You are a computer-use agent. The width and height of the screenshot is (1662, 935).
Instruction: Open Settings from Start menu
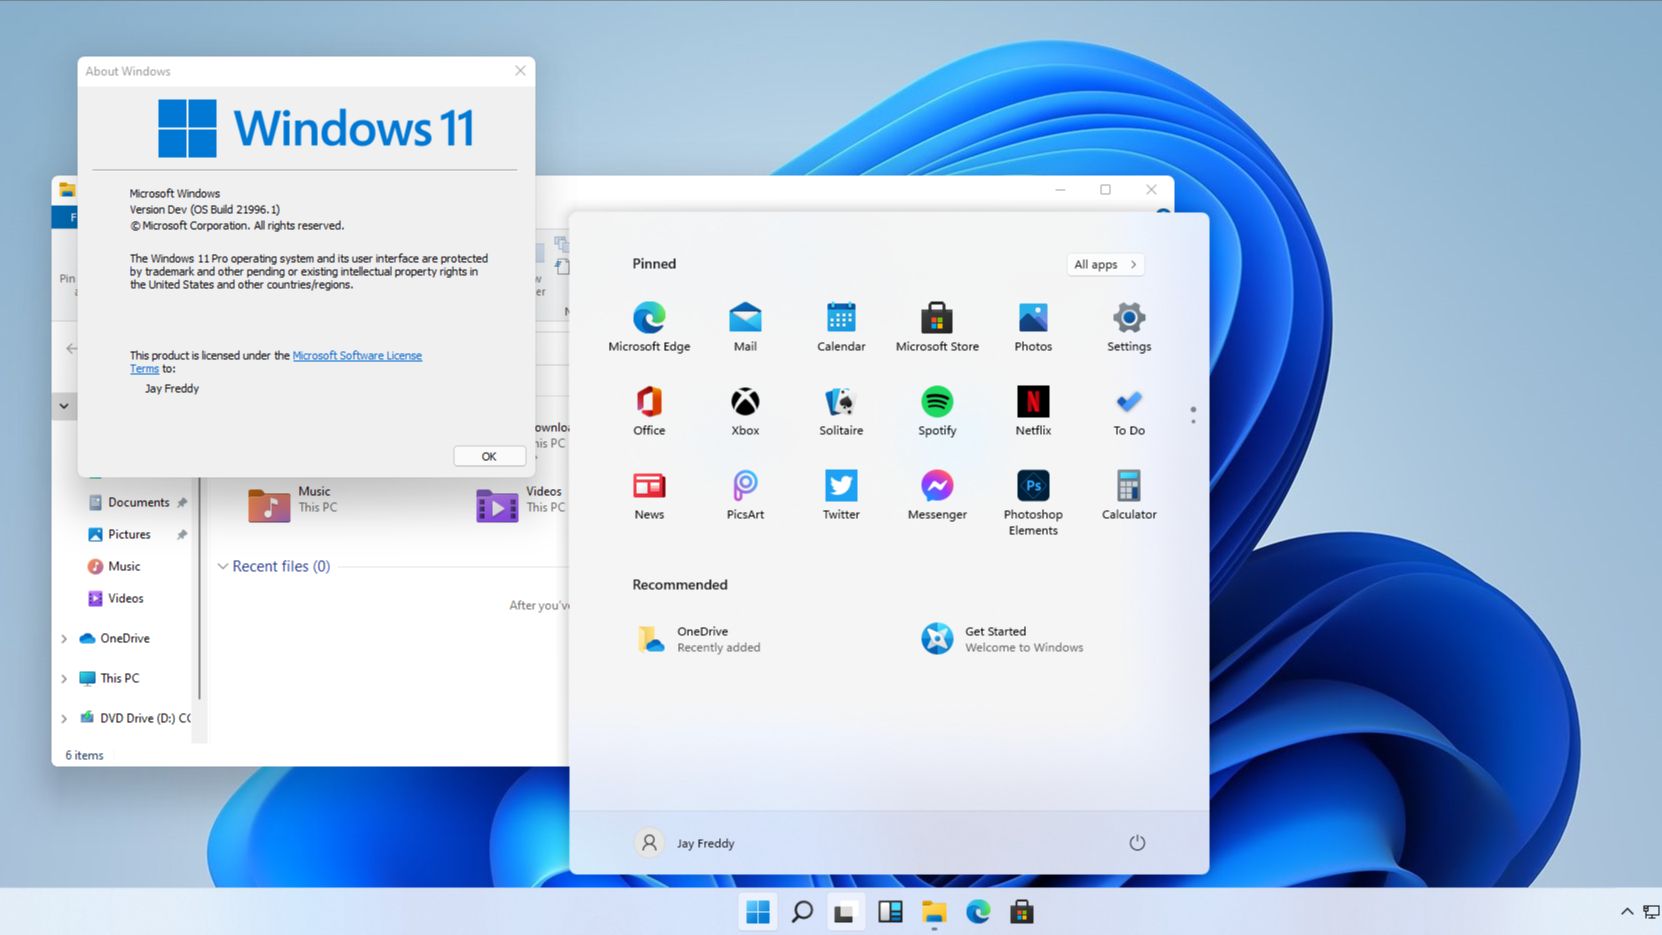[1129, 327]
